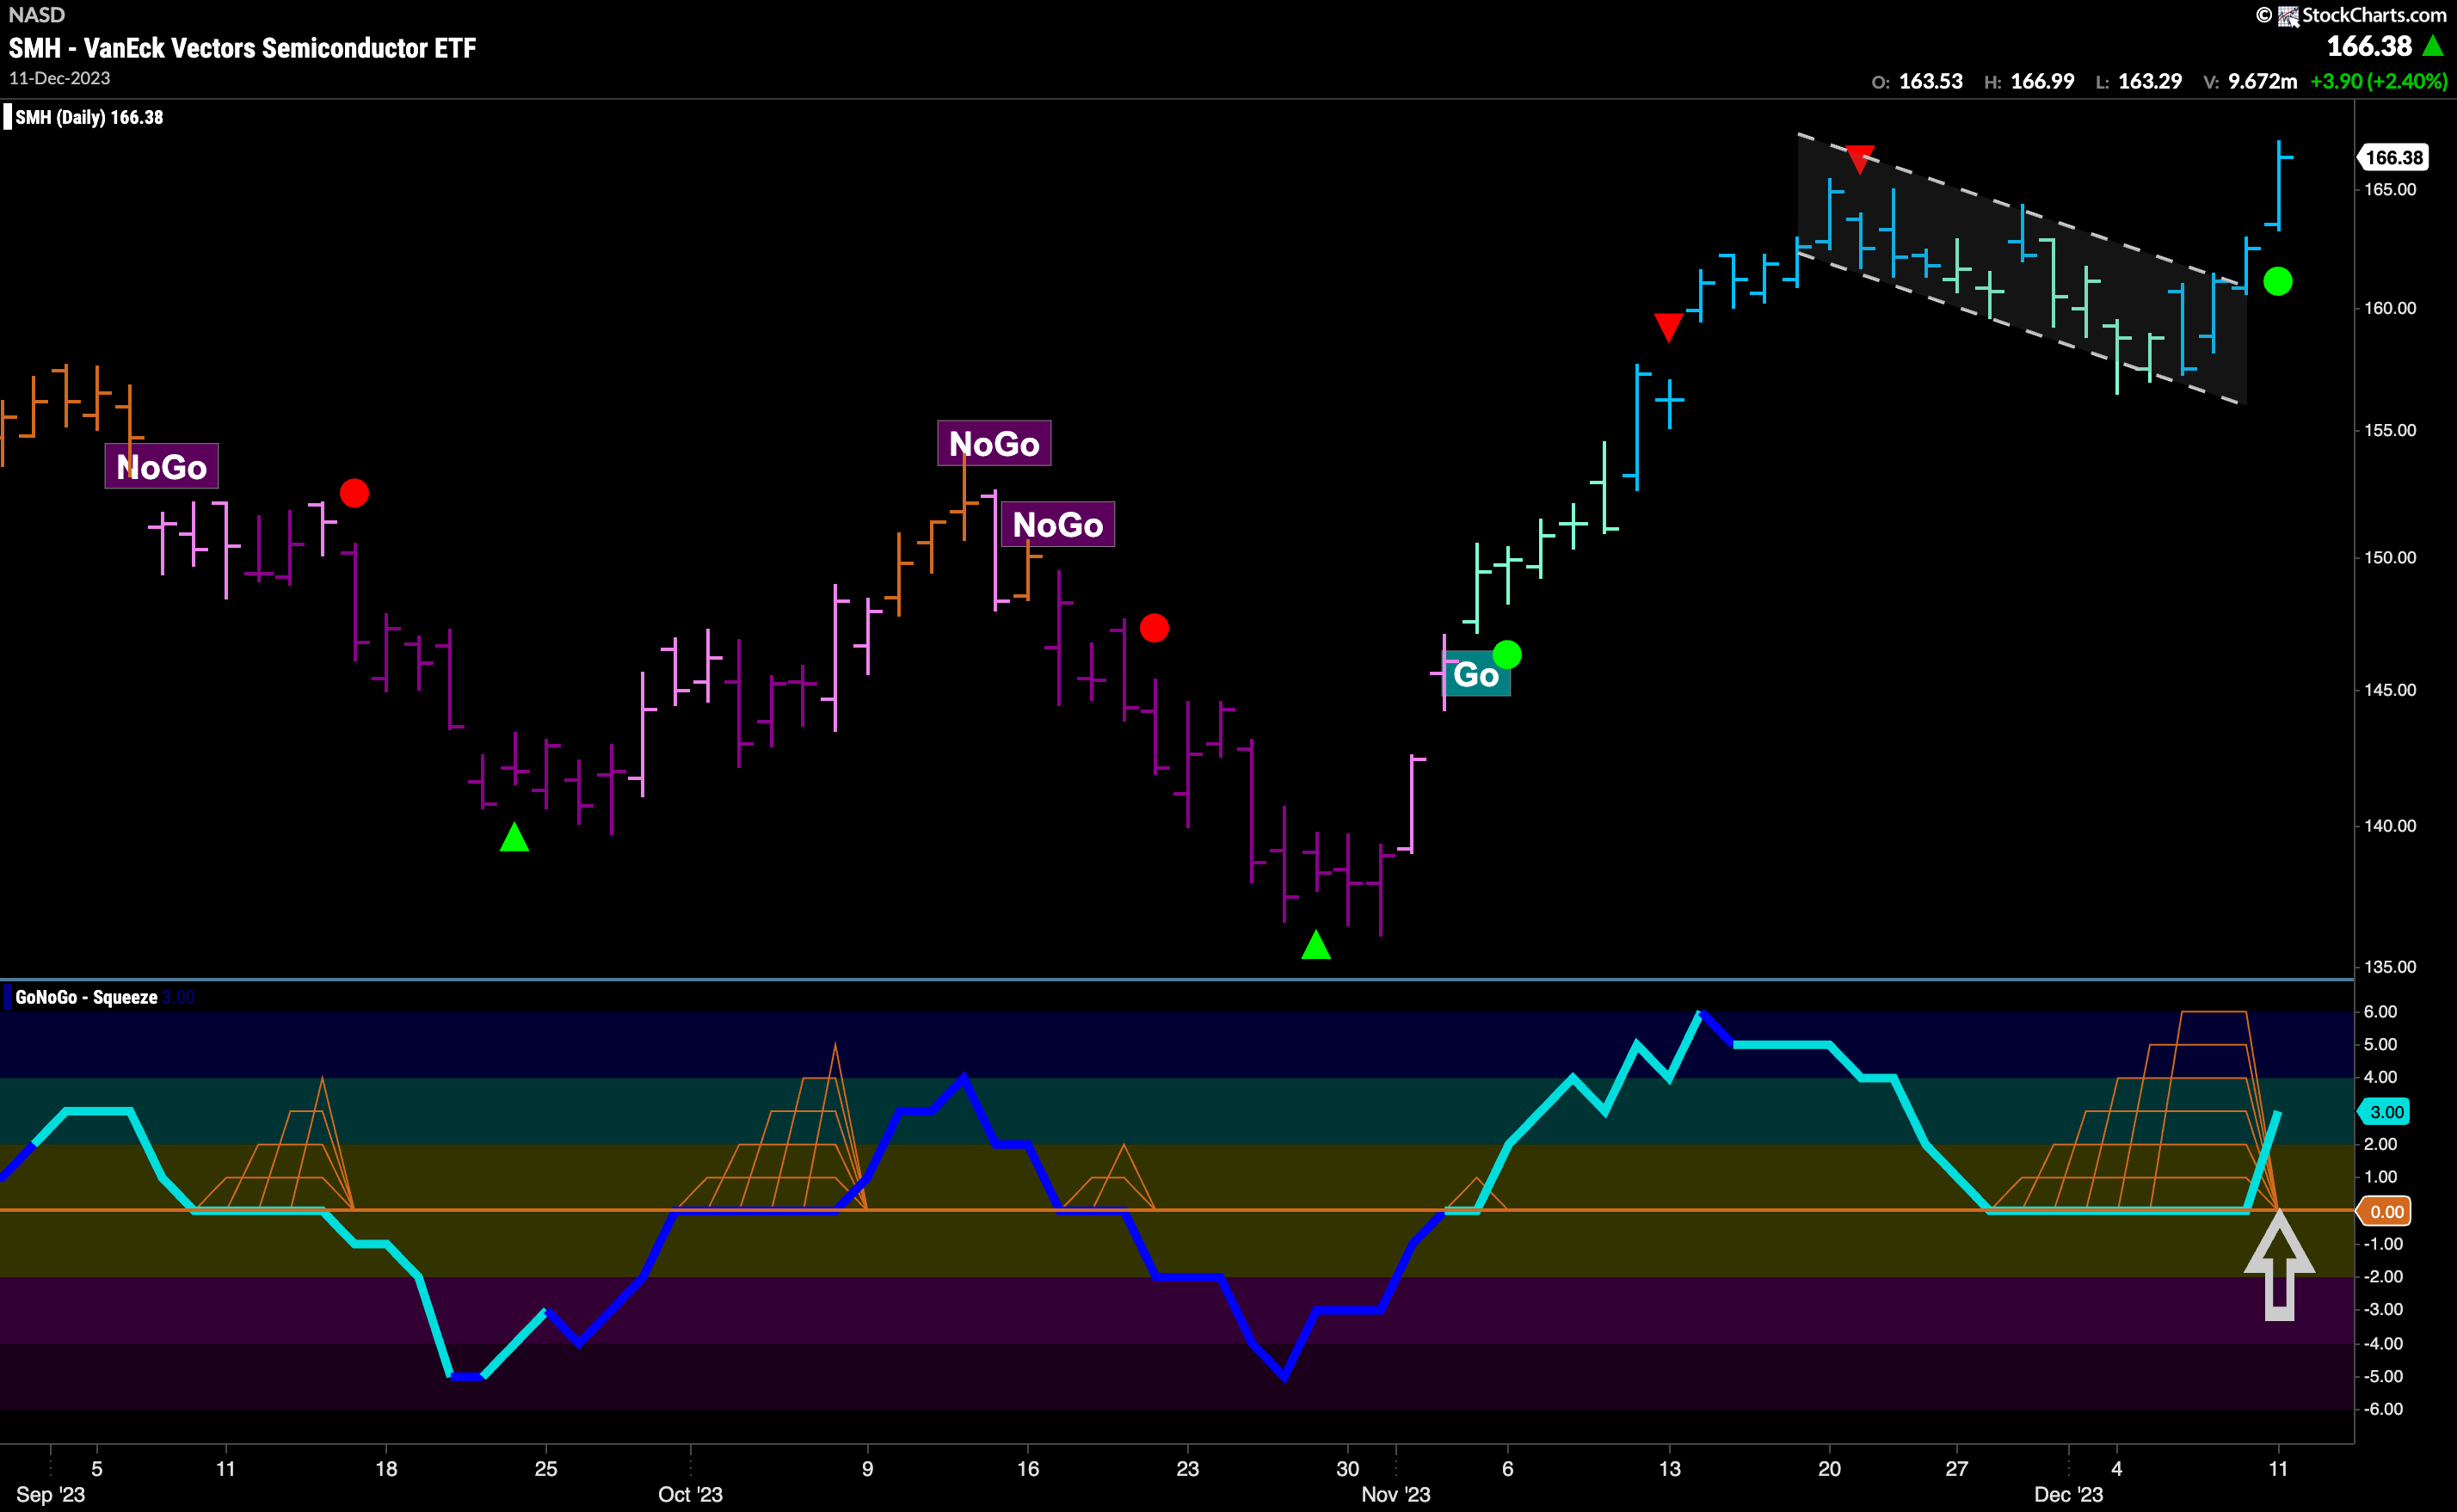This screenshot has width=2457, height=1512.
Task: Click the 11-Dec-2023 chart date
Action: point(59,78)
